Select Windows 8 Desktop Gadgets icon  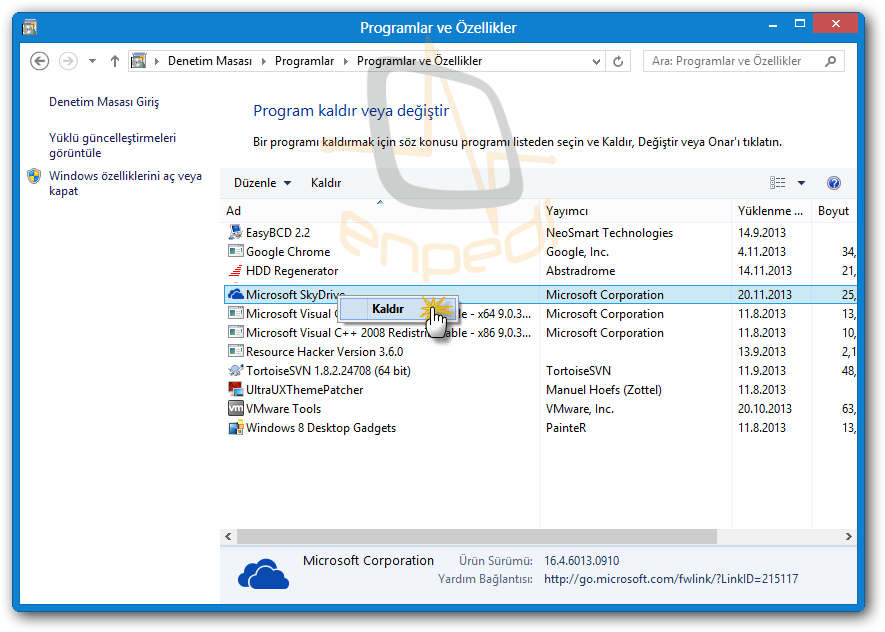point(235,428)
